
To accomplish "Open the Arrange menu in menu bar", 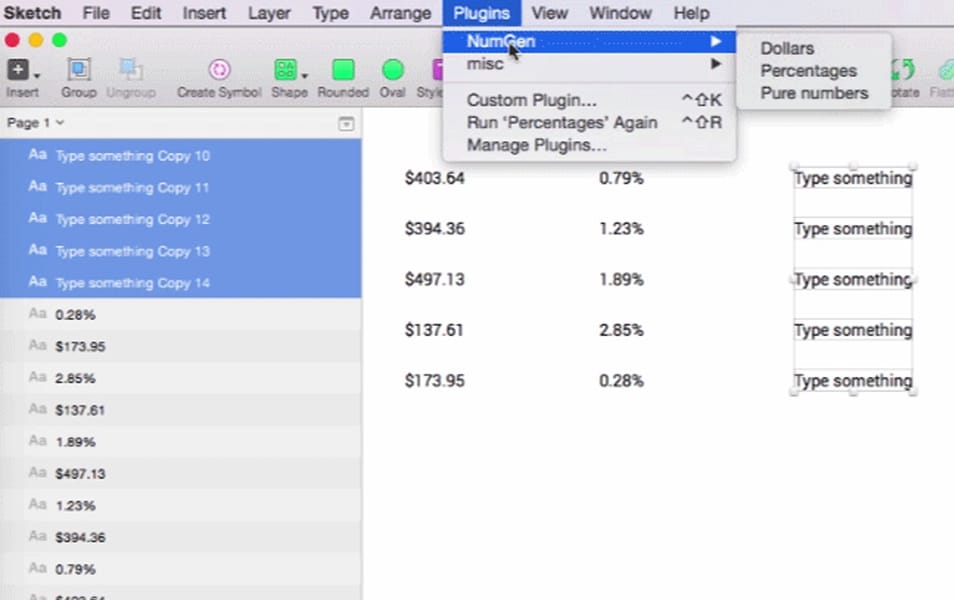I will click(400, 13).
